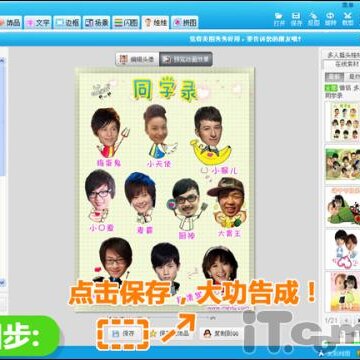360x360 pixels.
Task: Click the pink 捣蛋鬼 name label
Action: click(x=109, y=163)
